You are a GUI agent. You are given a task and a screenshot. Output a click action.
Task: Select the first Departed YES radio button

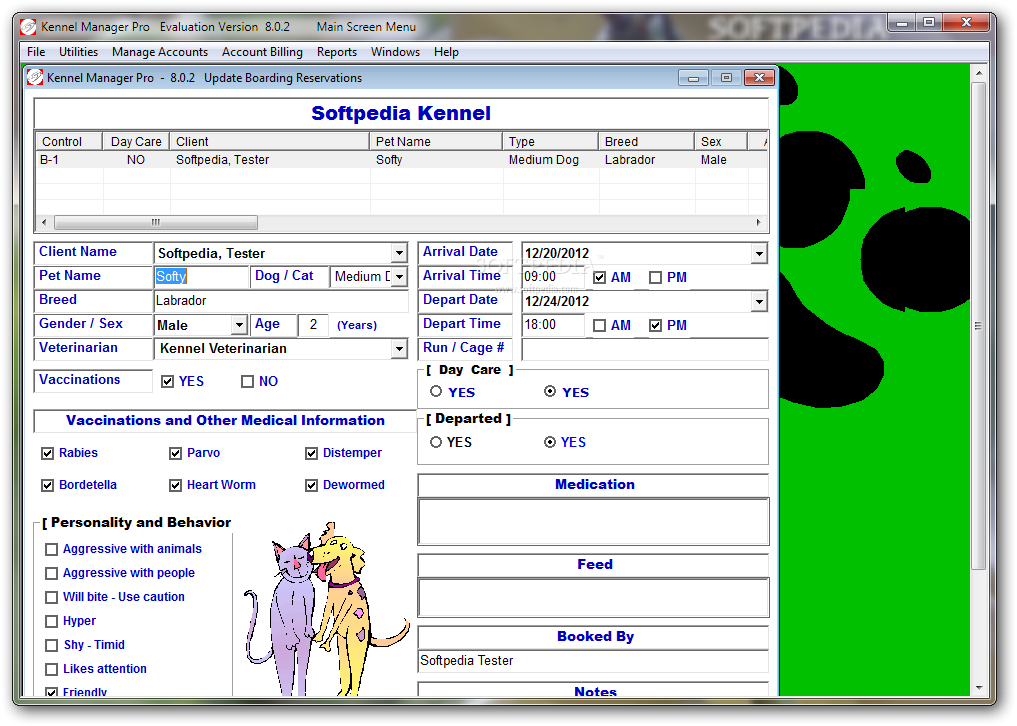pyautogui.click(x=436, y=442)
